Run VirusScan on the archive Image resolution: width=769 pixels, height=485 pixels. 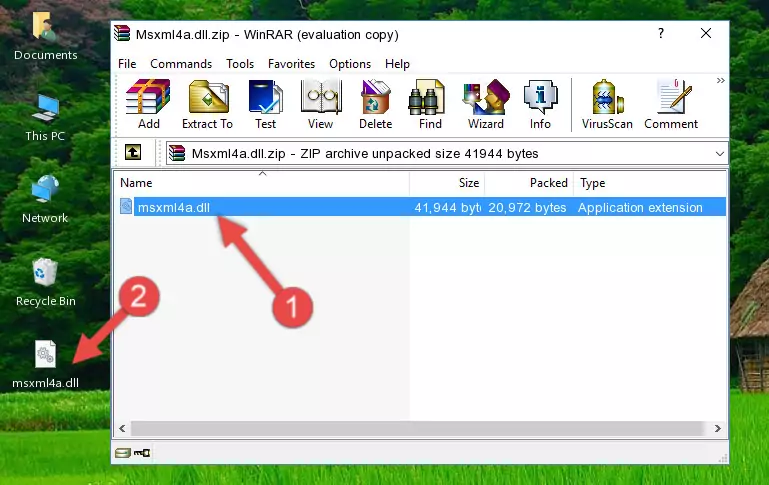(607, 104)
